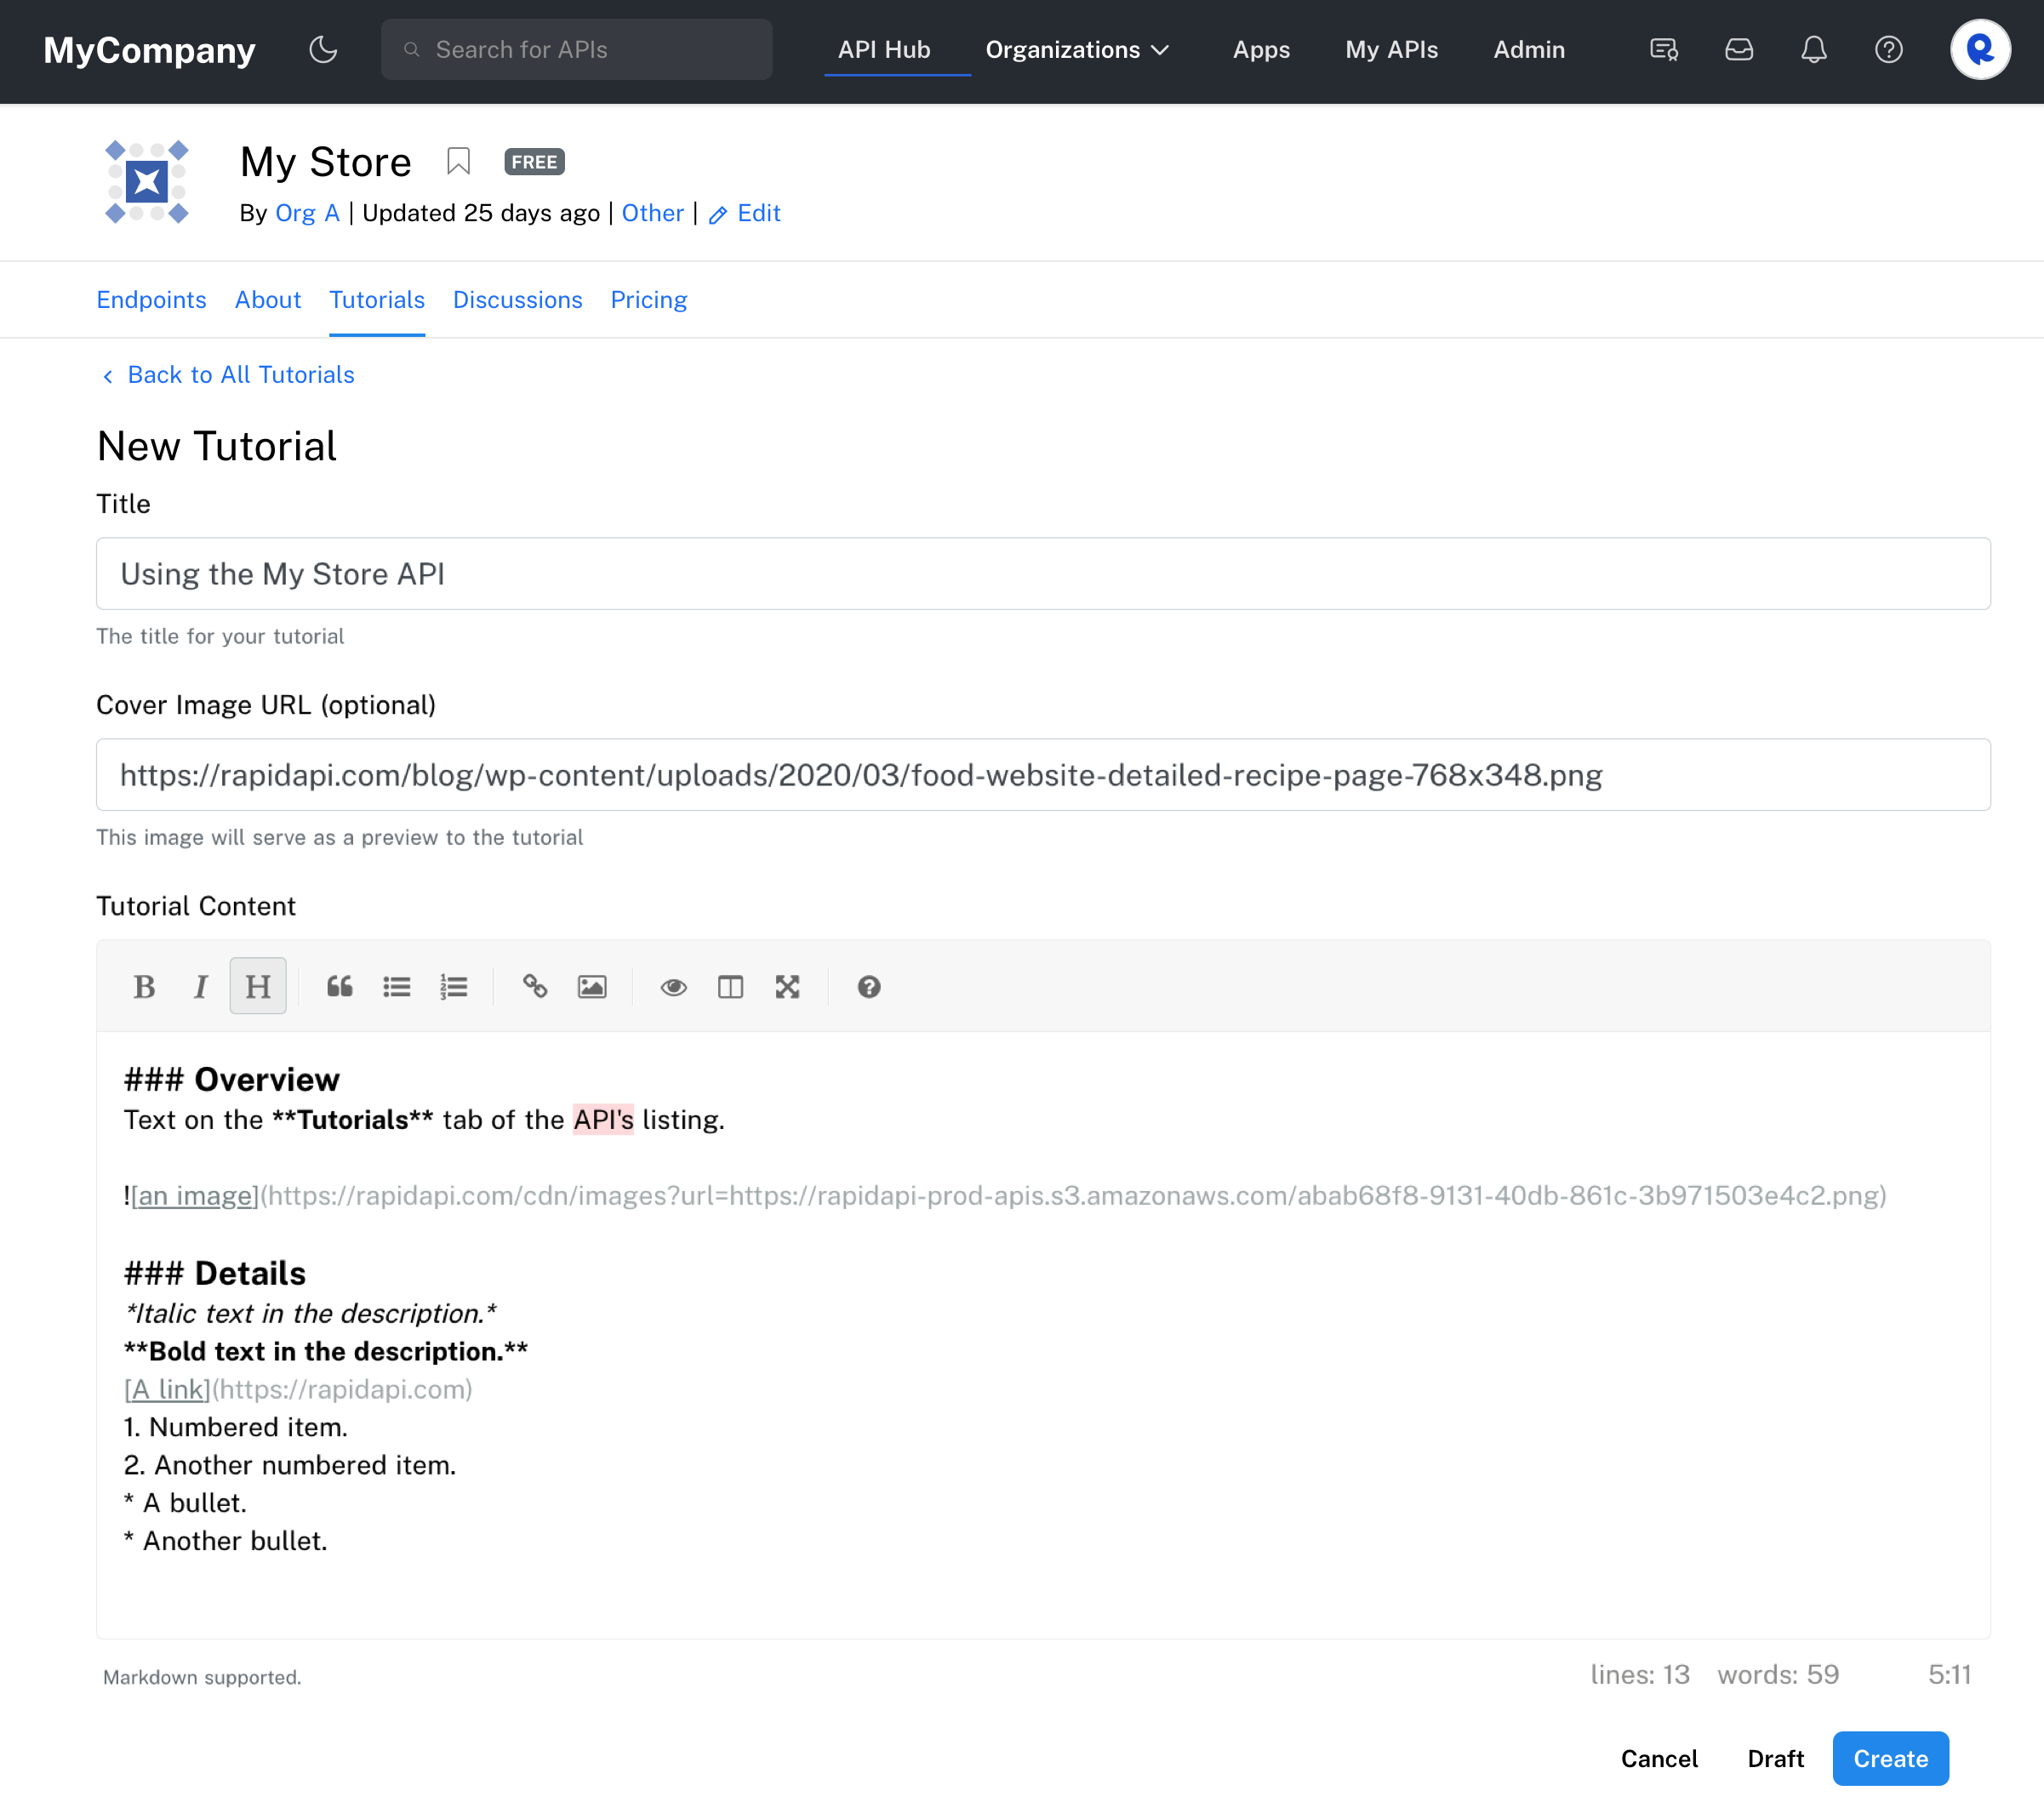Screen dimensions: 2044x1802
Task: Open the Other category link
Action: (653, 213)
